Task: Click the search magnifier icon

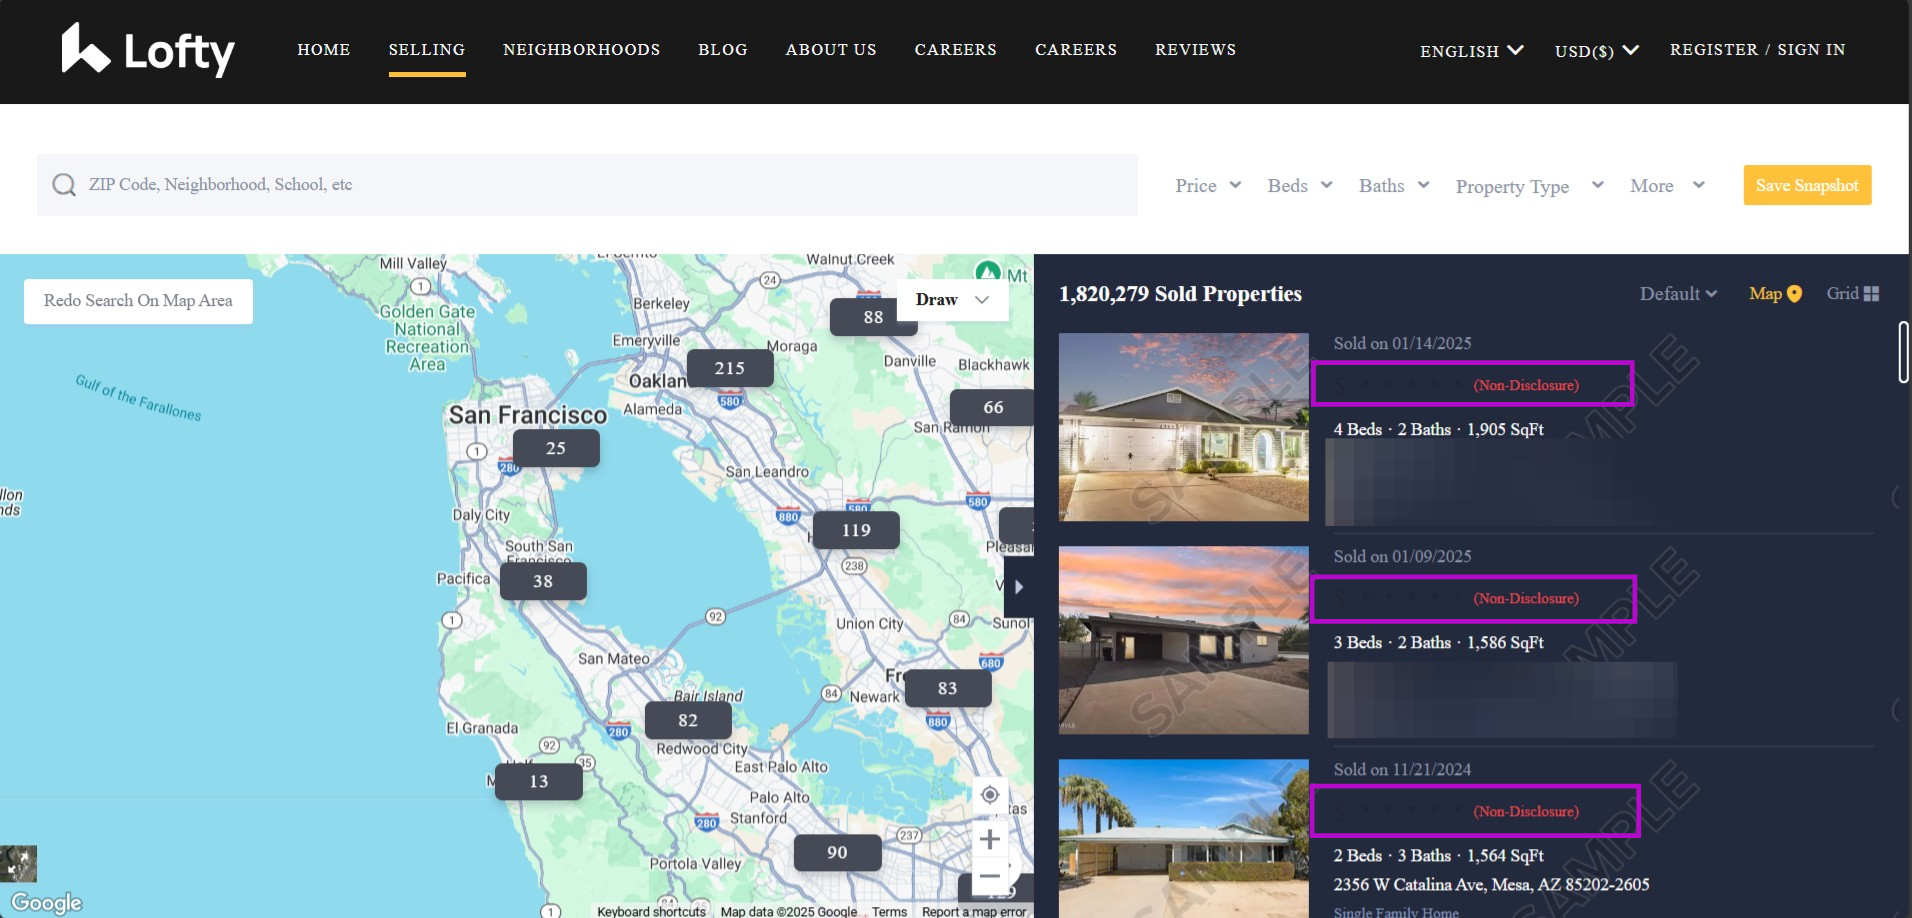Action: [64, 185]
